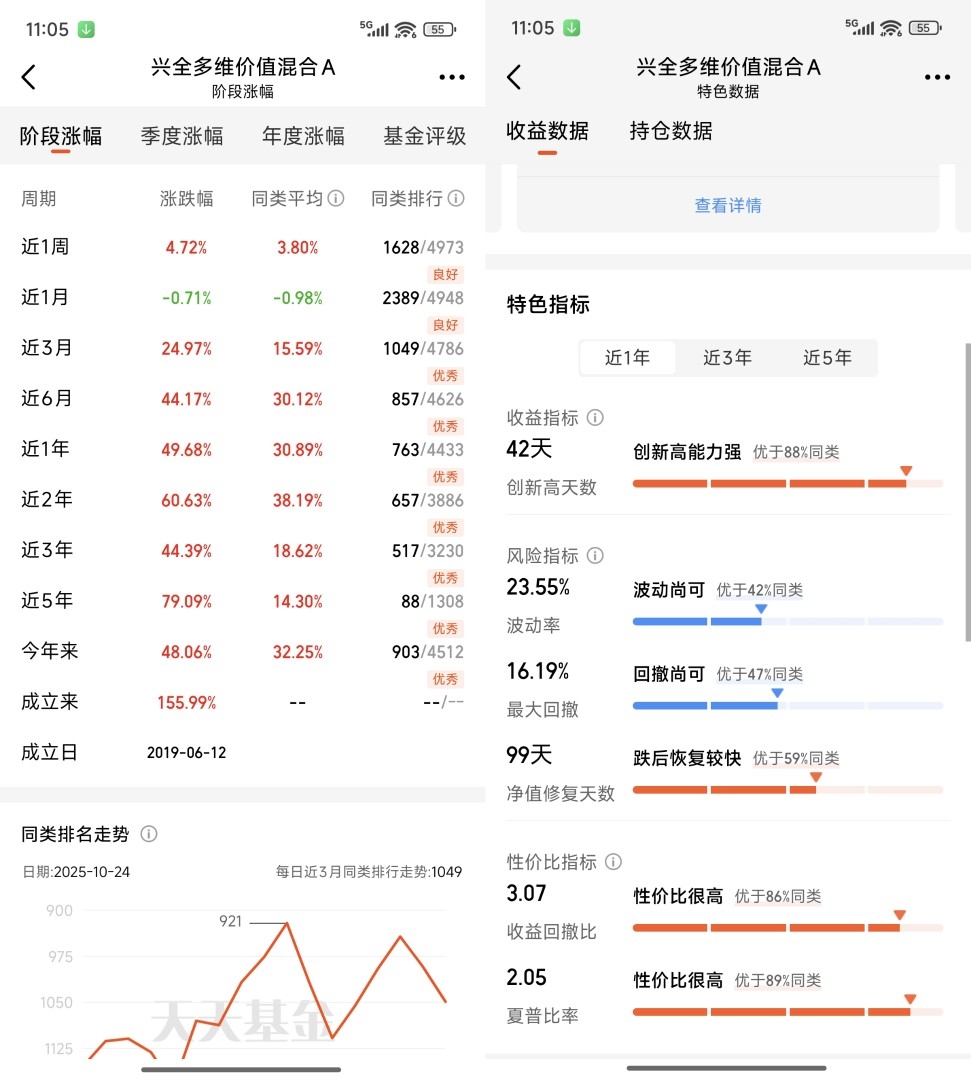Tap 波动率 blue progress bar
The width and height of the screenshot is (971, 1080).
(787, 621)
